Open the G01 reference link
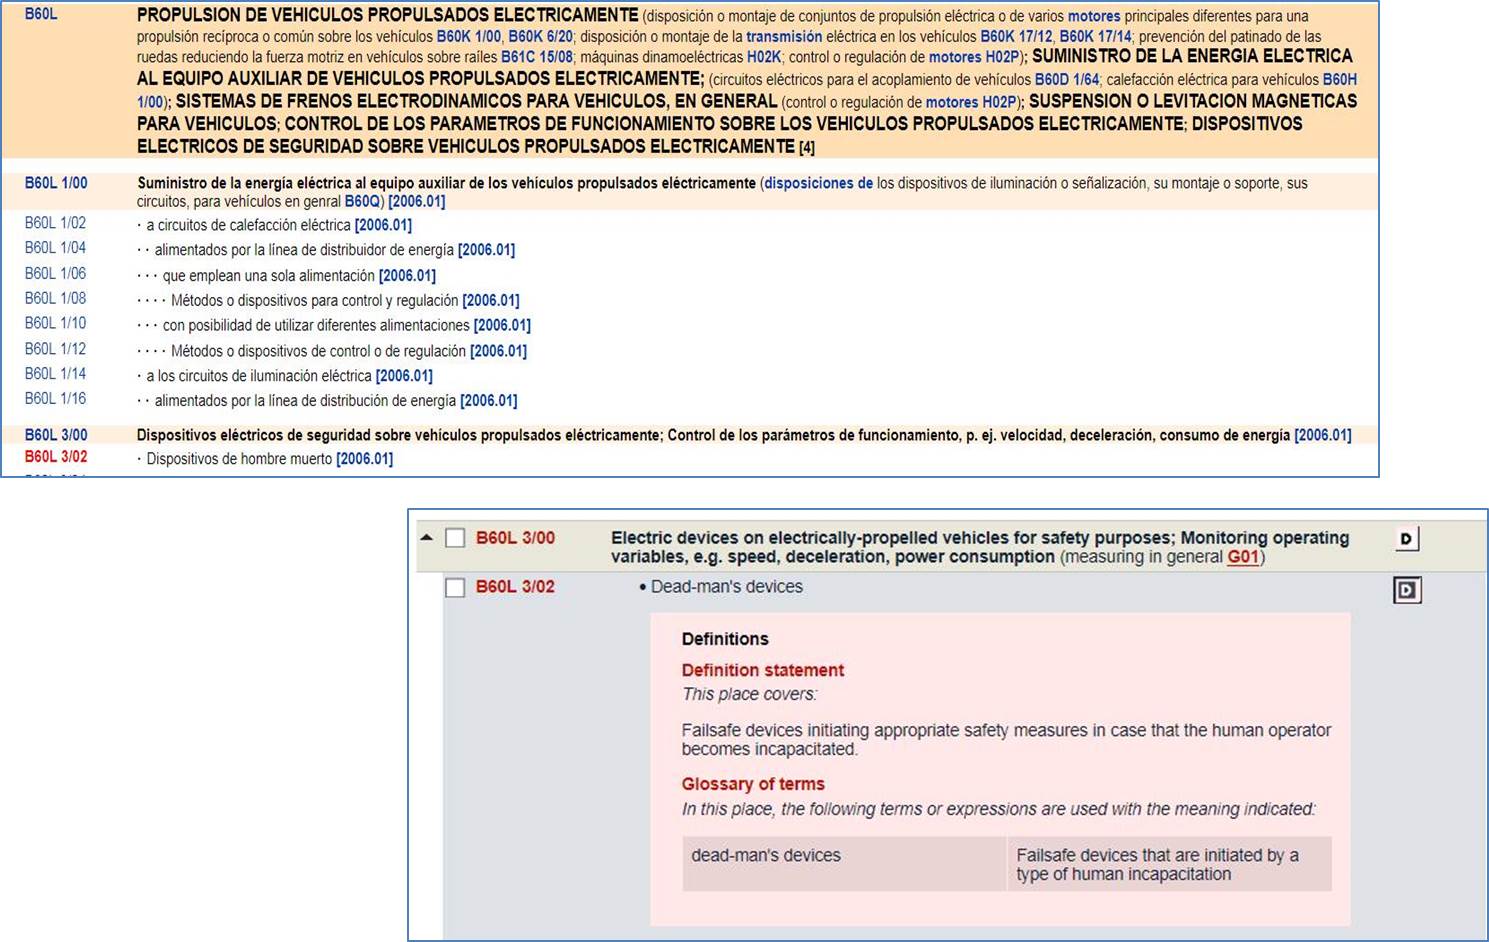1489x942 pixels. click(1243, 557)
